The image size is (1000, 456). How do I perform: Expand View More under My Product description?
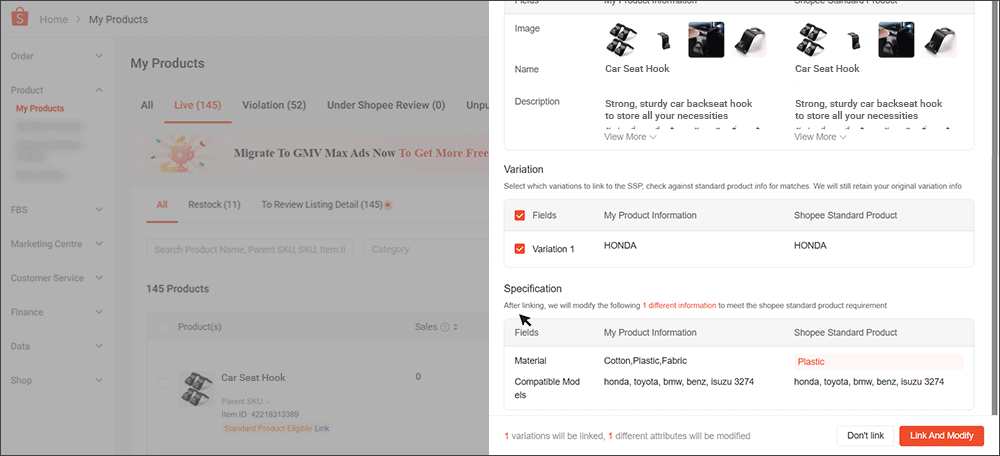coord(630,136)
